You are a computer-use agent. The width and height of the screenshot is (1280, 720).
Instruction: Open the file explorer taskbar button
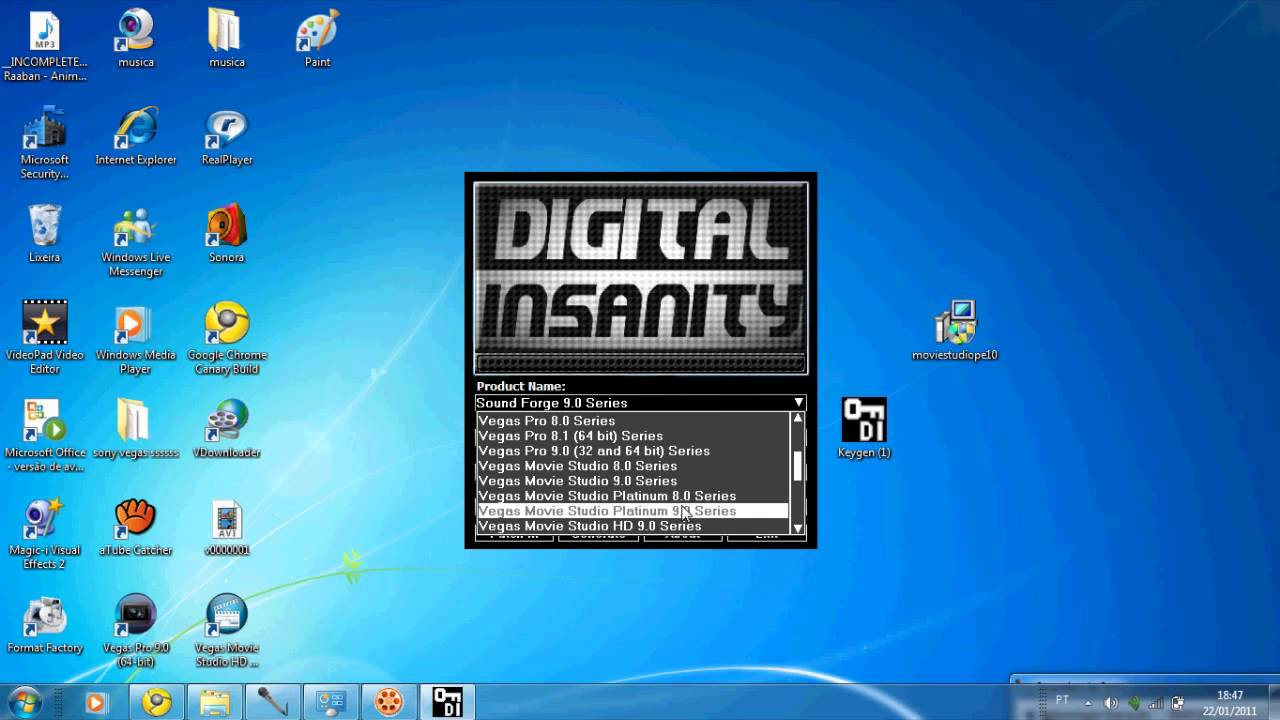click(x=214, y=702)
